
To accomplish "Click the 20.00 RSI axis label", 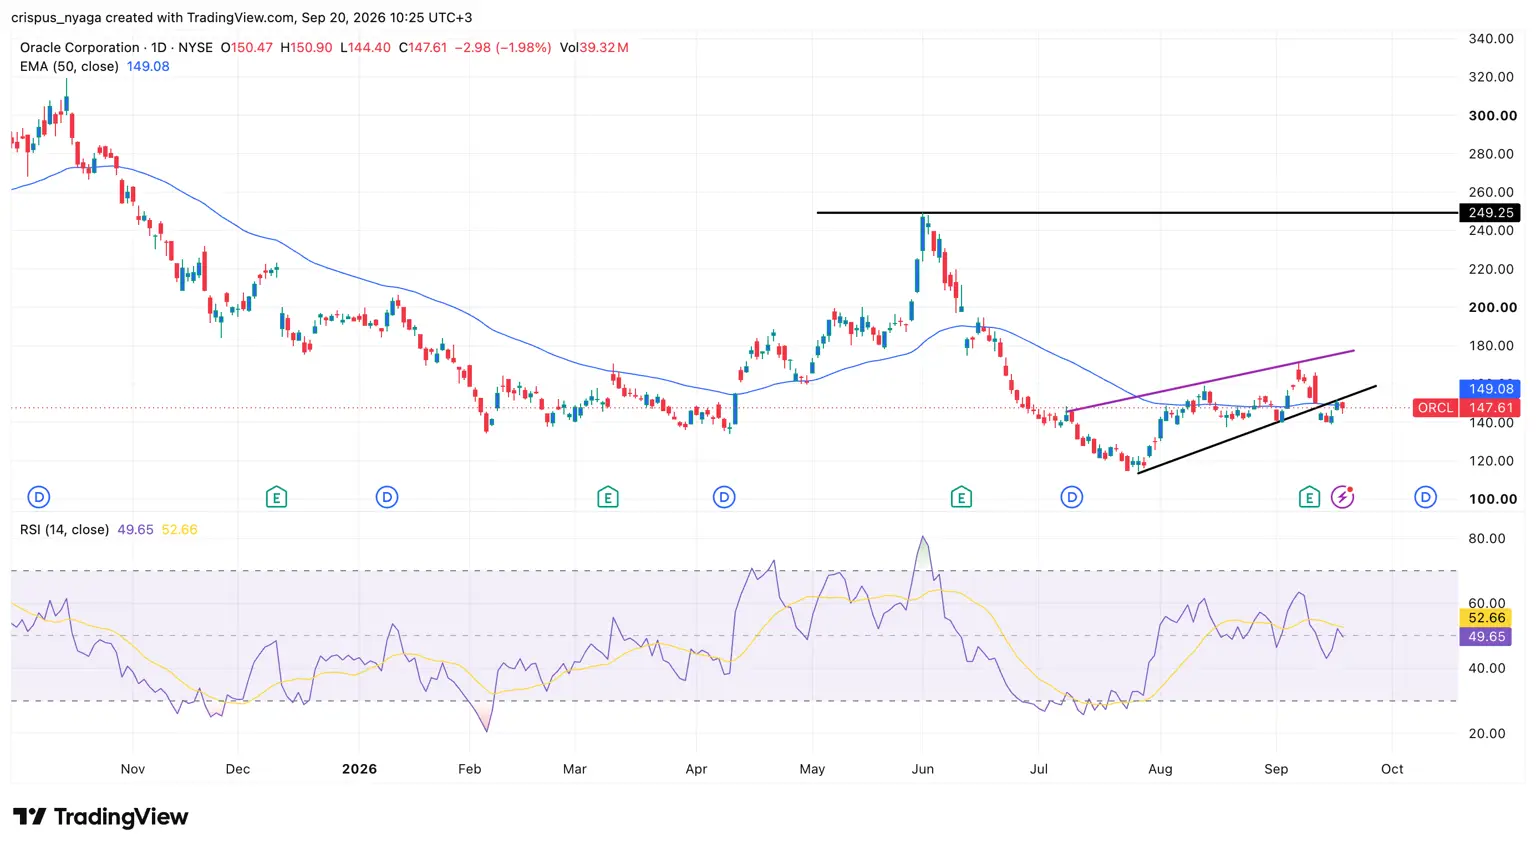I will 1486,734.
